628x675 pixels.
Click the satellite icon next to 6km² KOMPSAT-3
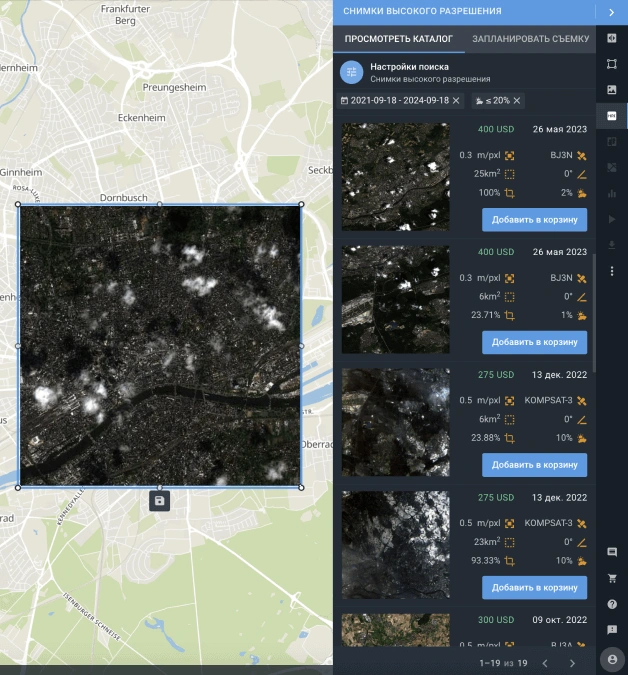point(582,401)
